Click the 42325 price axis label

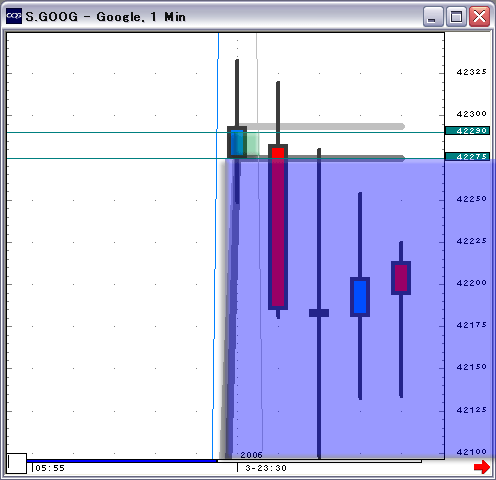(471, 72)
